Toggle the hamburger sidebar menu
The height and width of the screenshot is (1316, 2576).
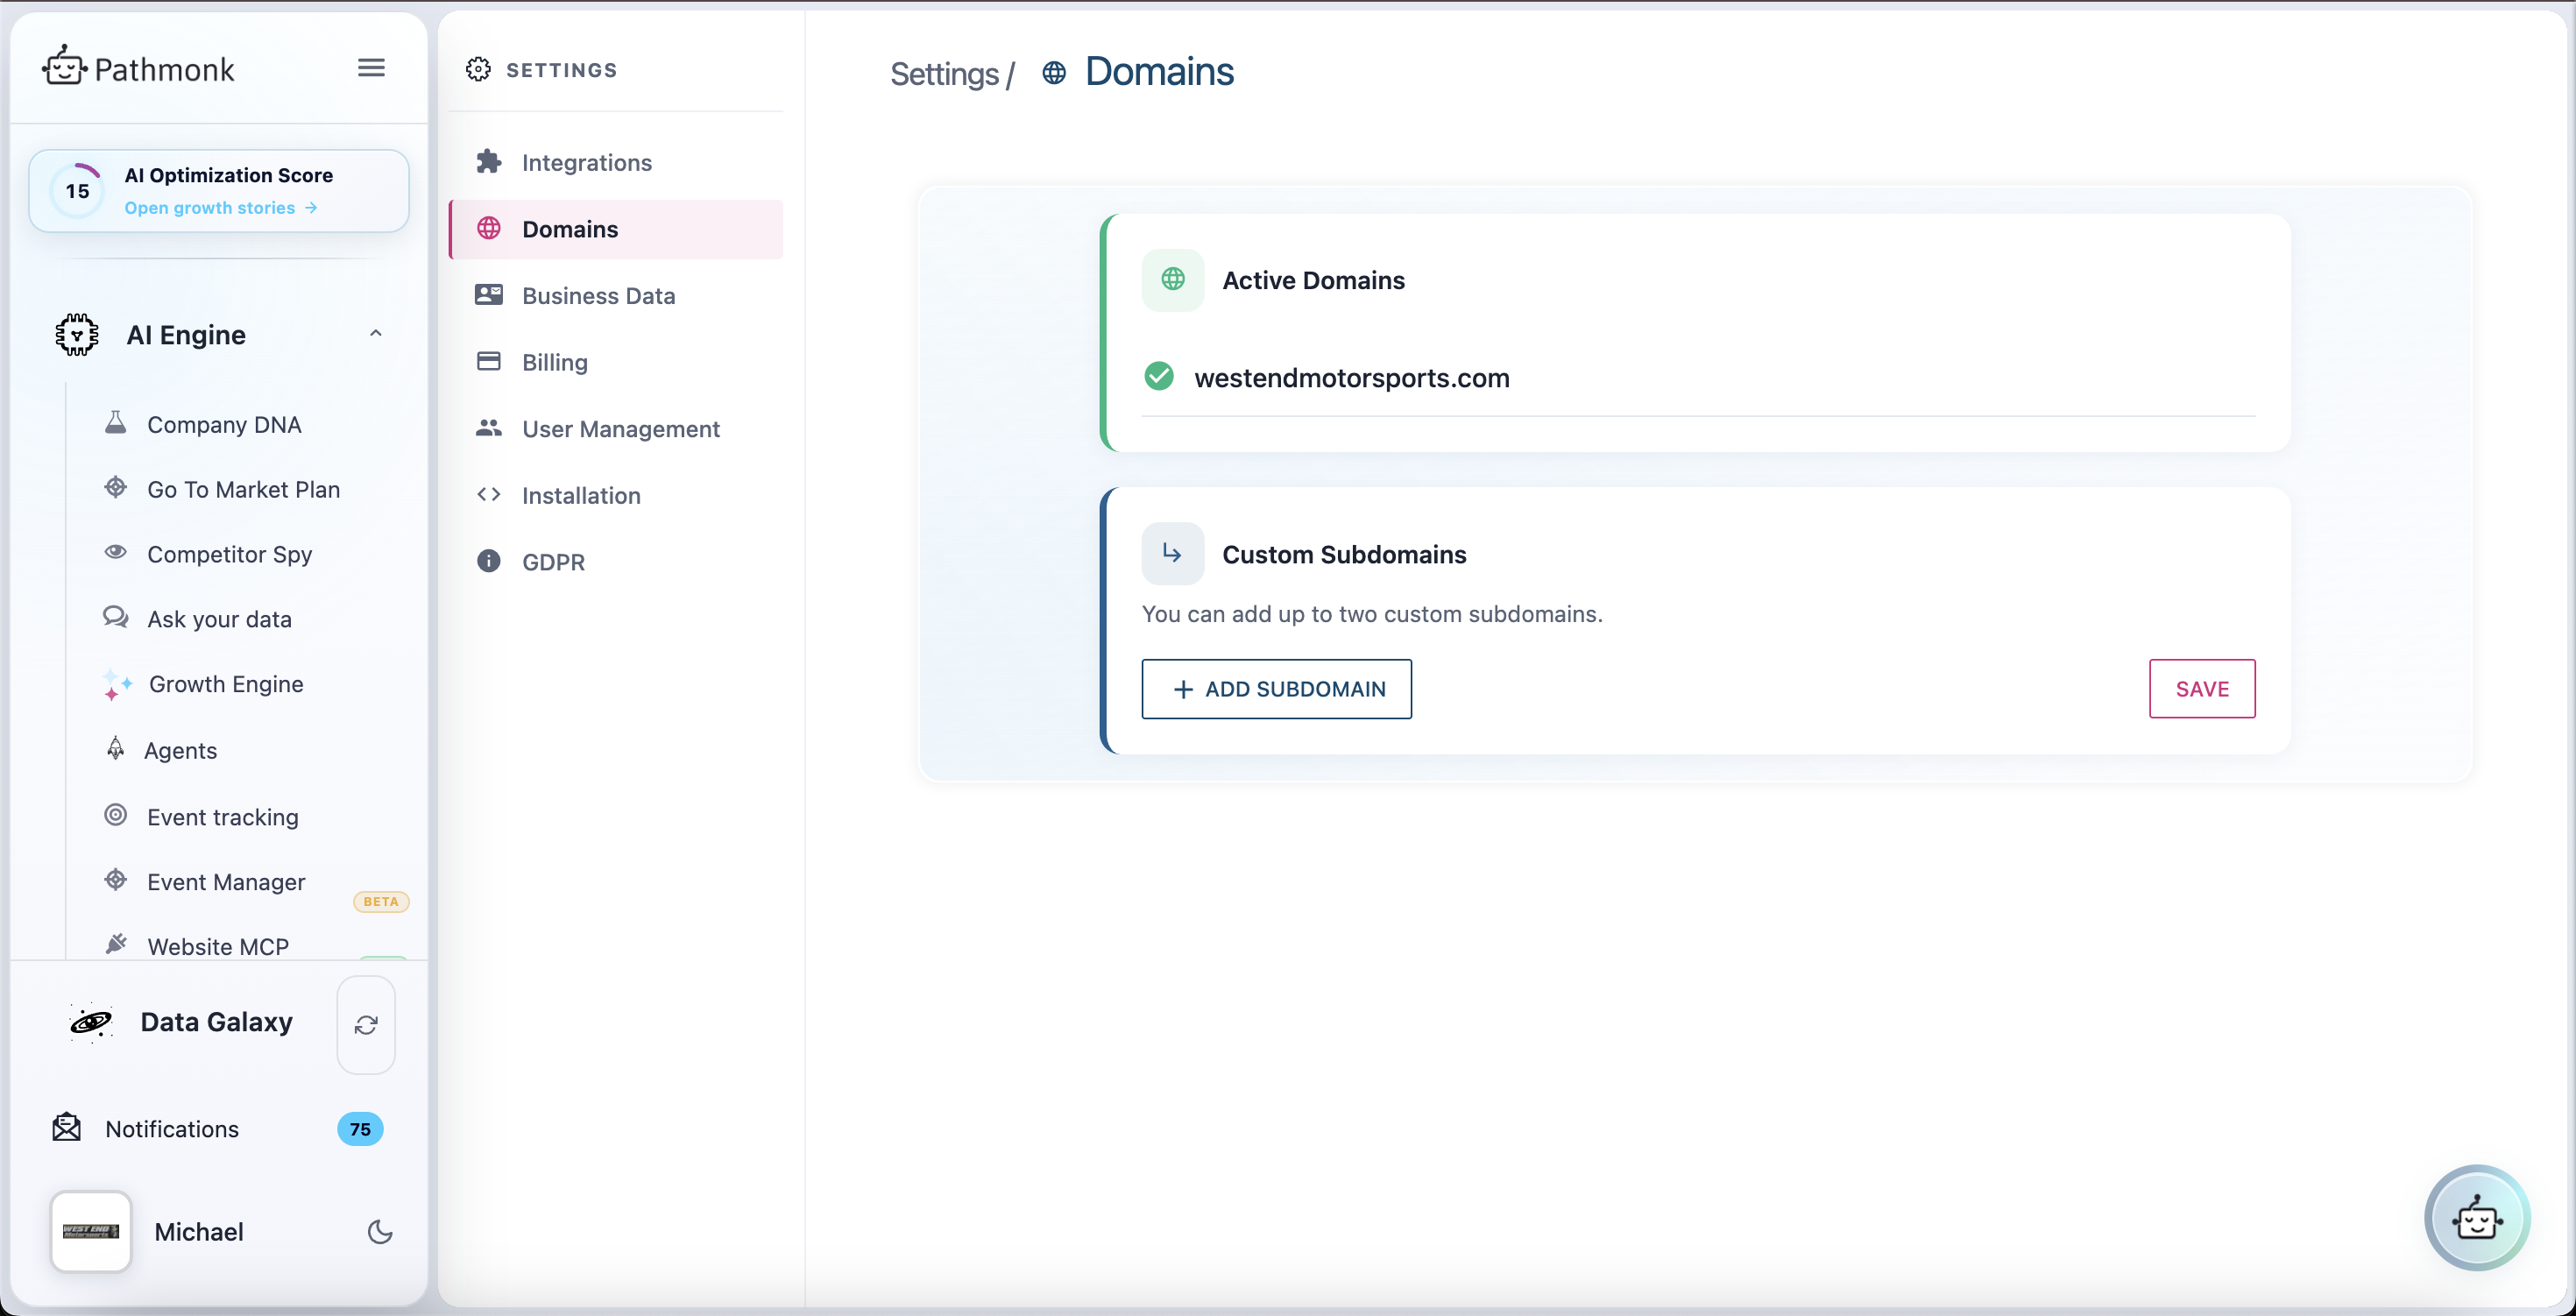371,68
